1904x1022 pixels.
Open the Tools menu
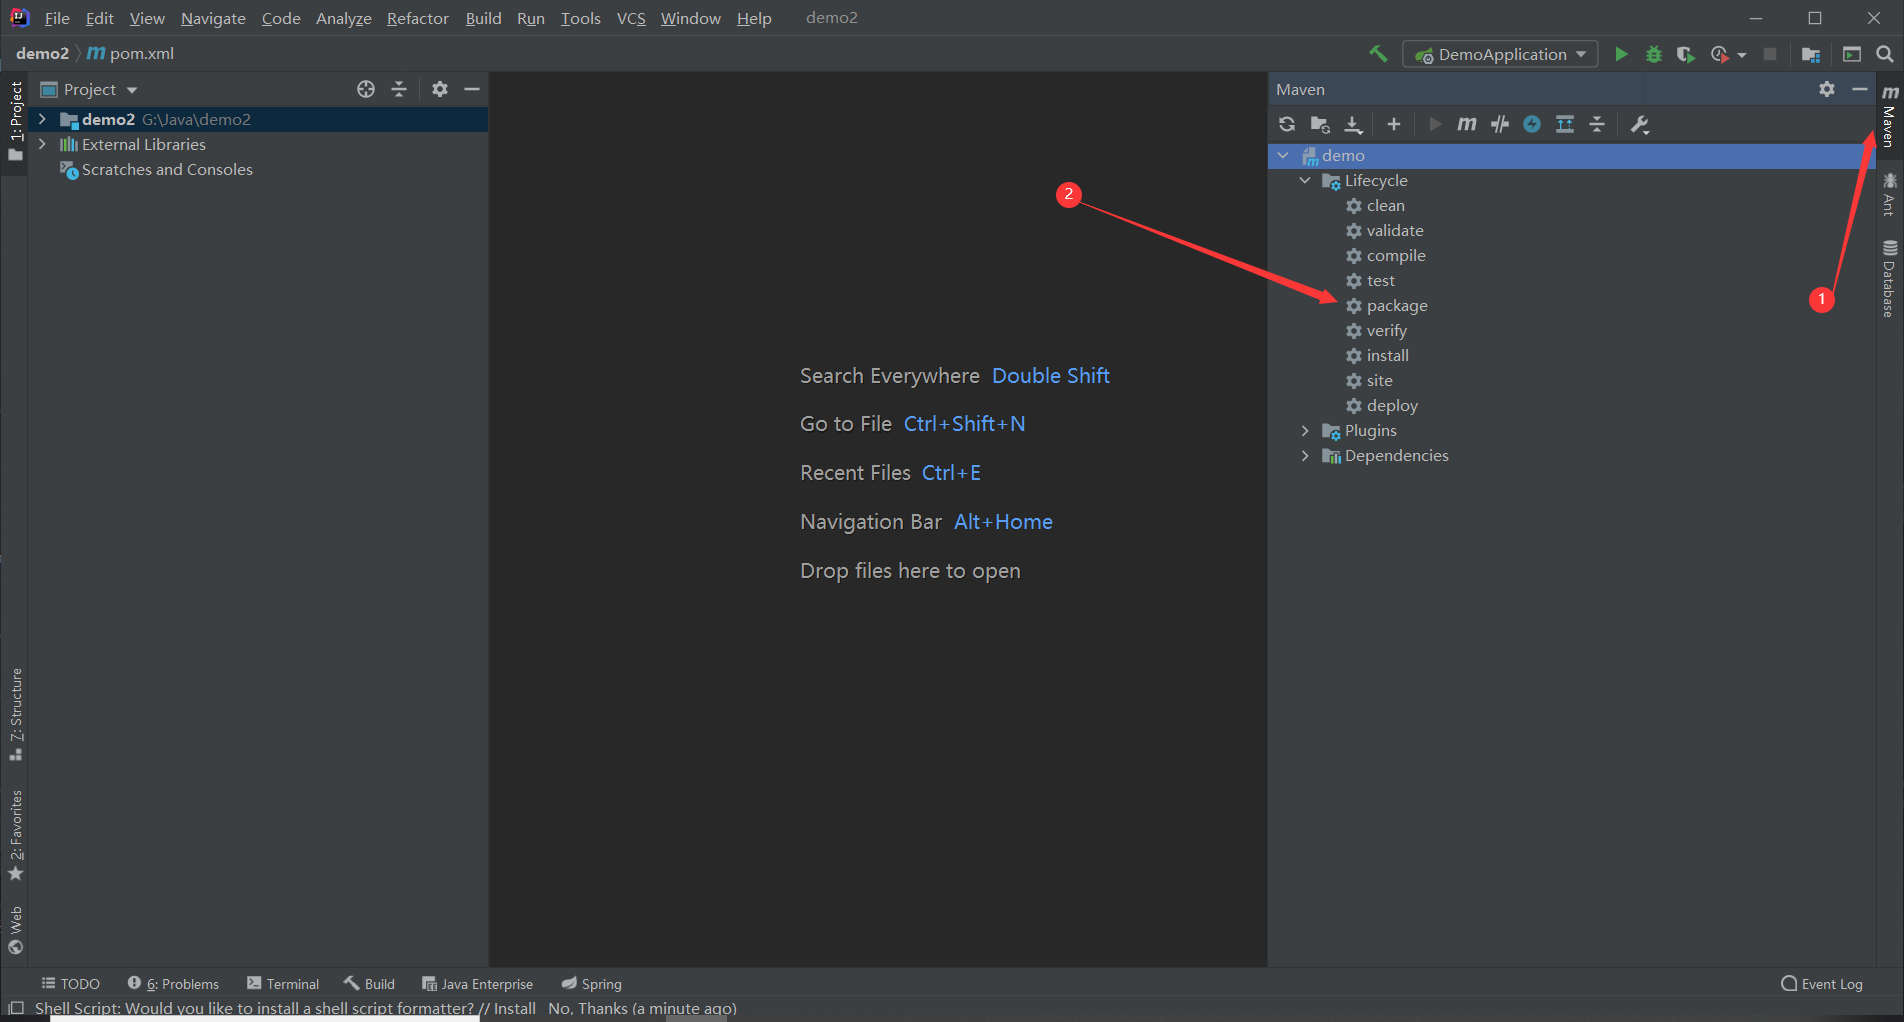click(x=580, y=18)
